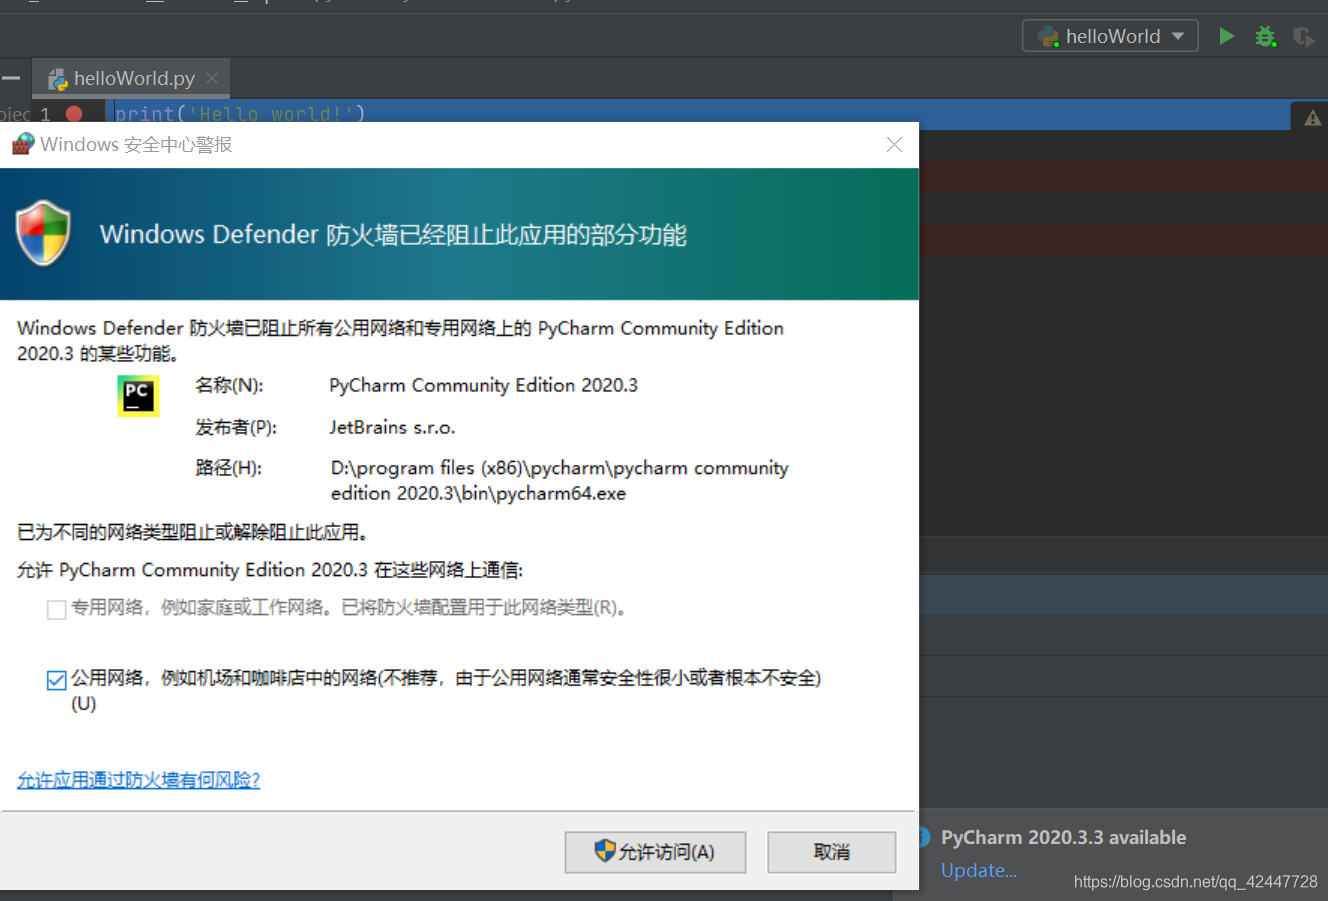Enable the private network checkbox
This screenshot has height=901, width=1328.
pos(57,609)
